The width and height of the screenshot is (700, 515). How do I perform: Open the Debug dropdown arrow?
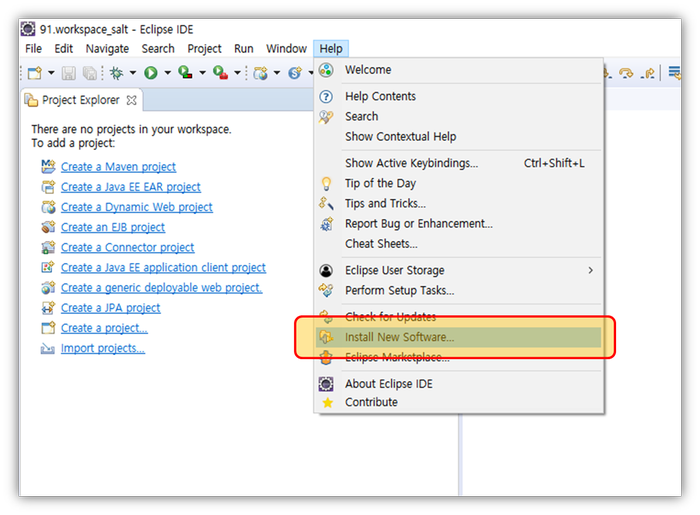coord(133,73)
